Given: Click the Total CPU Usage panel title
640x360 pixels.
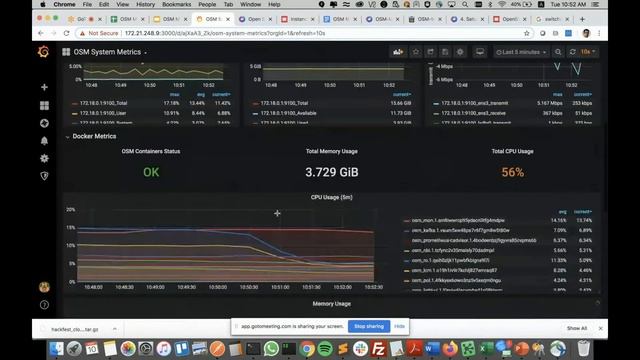Looking at the screenshot, I should click(x=512, y=151).
